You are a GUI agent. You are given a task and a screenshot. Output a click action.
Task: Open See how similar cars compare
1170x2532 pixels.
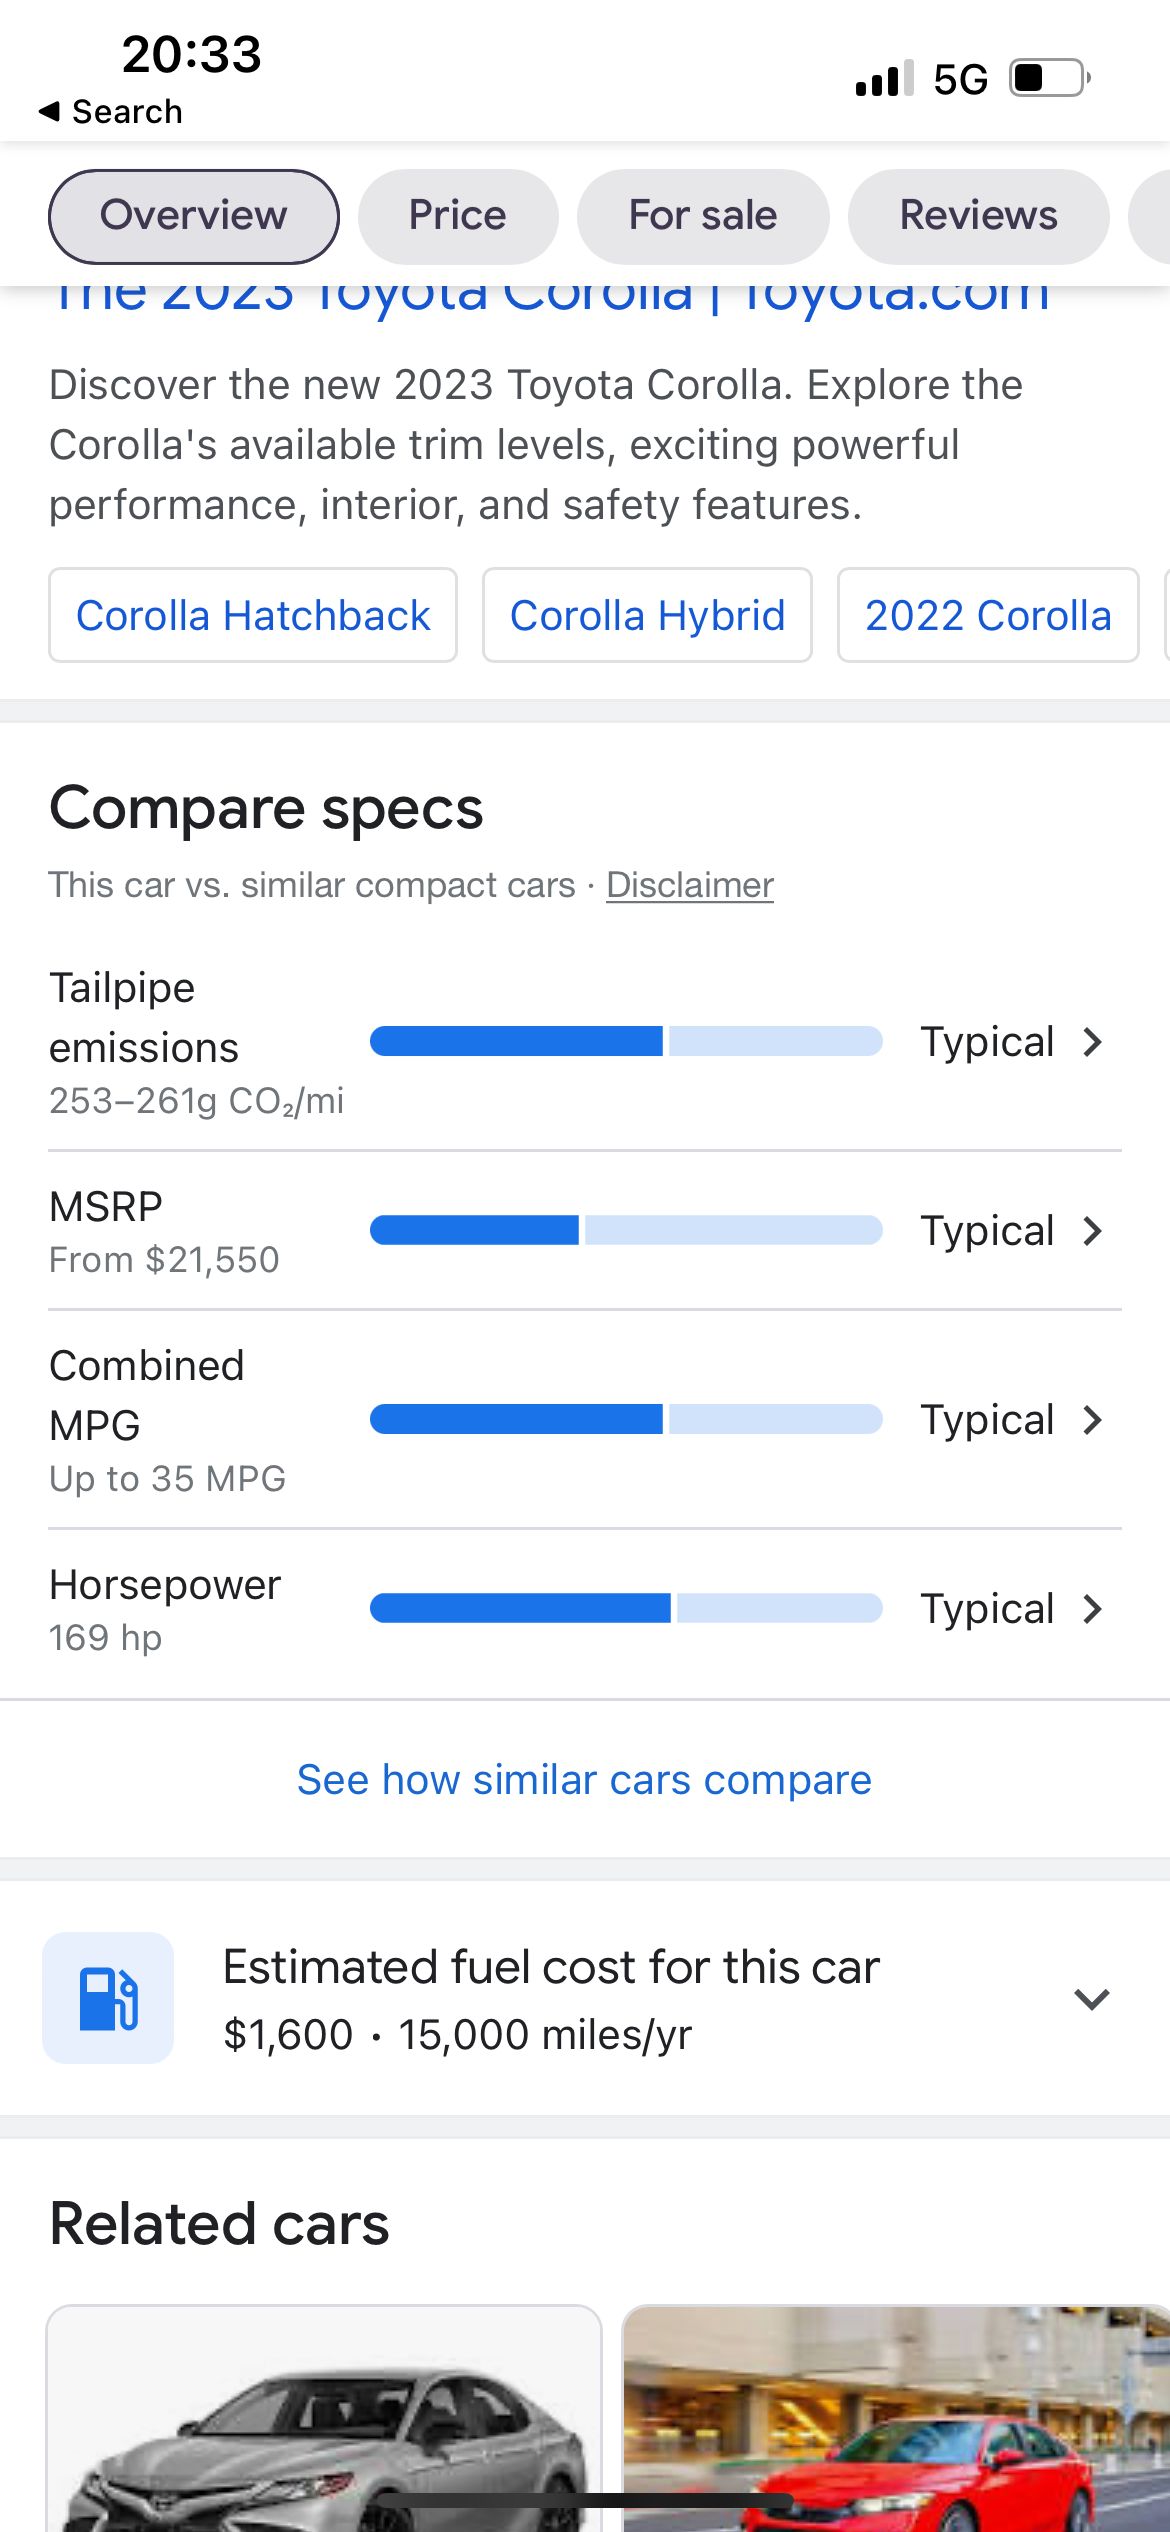pos(585,1780)
